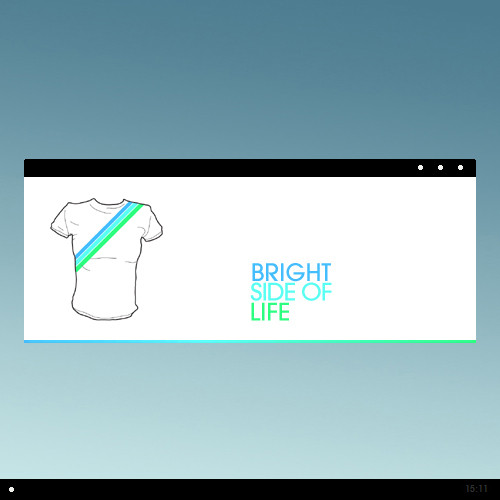Click the green stripe on the shirt
Image resolution: width=500 pixels, height=500 pixels.
pos(111,237)
